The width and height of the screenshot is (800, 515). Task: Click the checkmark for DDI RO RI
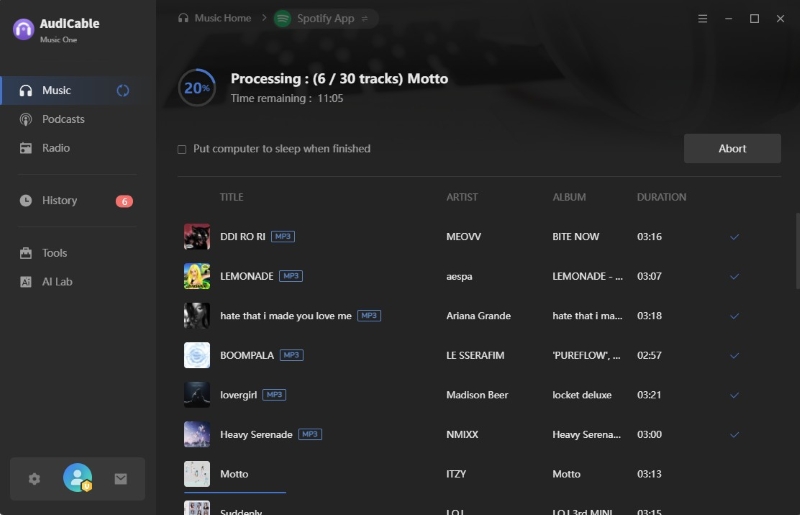(x=734, y=237)
